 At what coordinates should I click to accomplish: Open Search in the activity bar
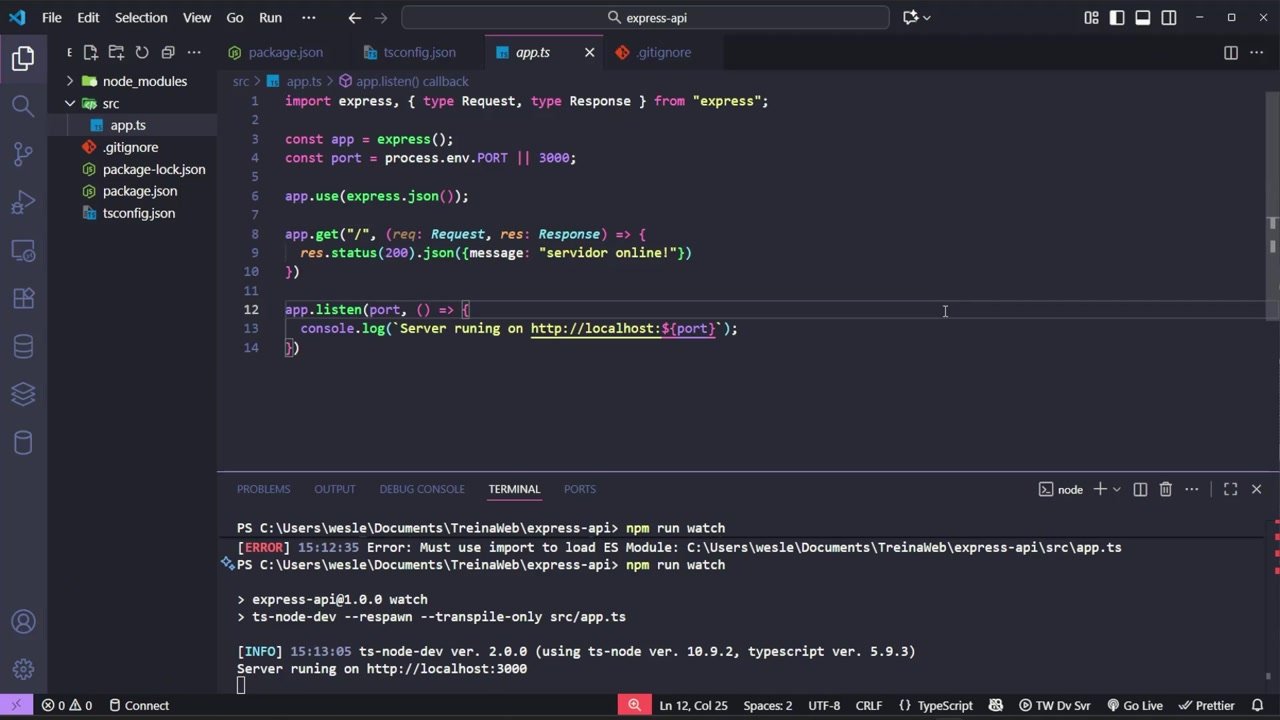click(x=23, y=105)
